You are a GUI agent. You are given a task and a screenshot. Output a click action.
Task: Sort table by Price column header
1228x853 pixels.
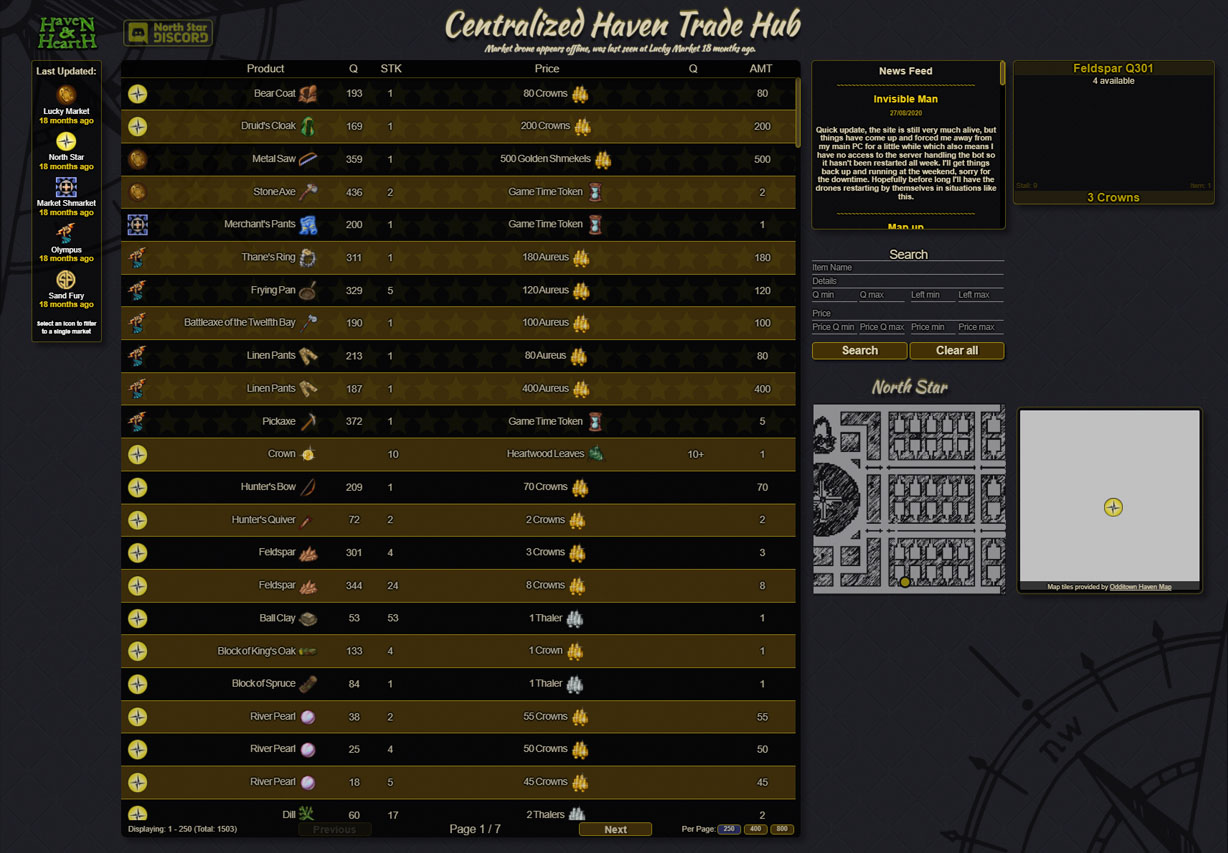[x=547, y=69]
